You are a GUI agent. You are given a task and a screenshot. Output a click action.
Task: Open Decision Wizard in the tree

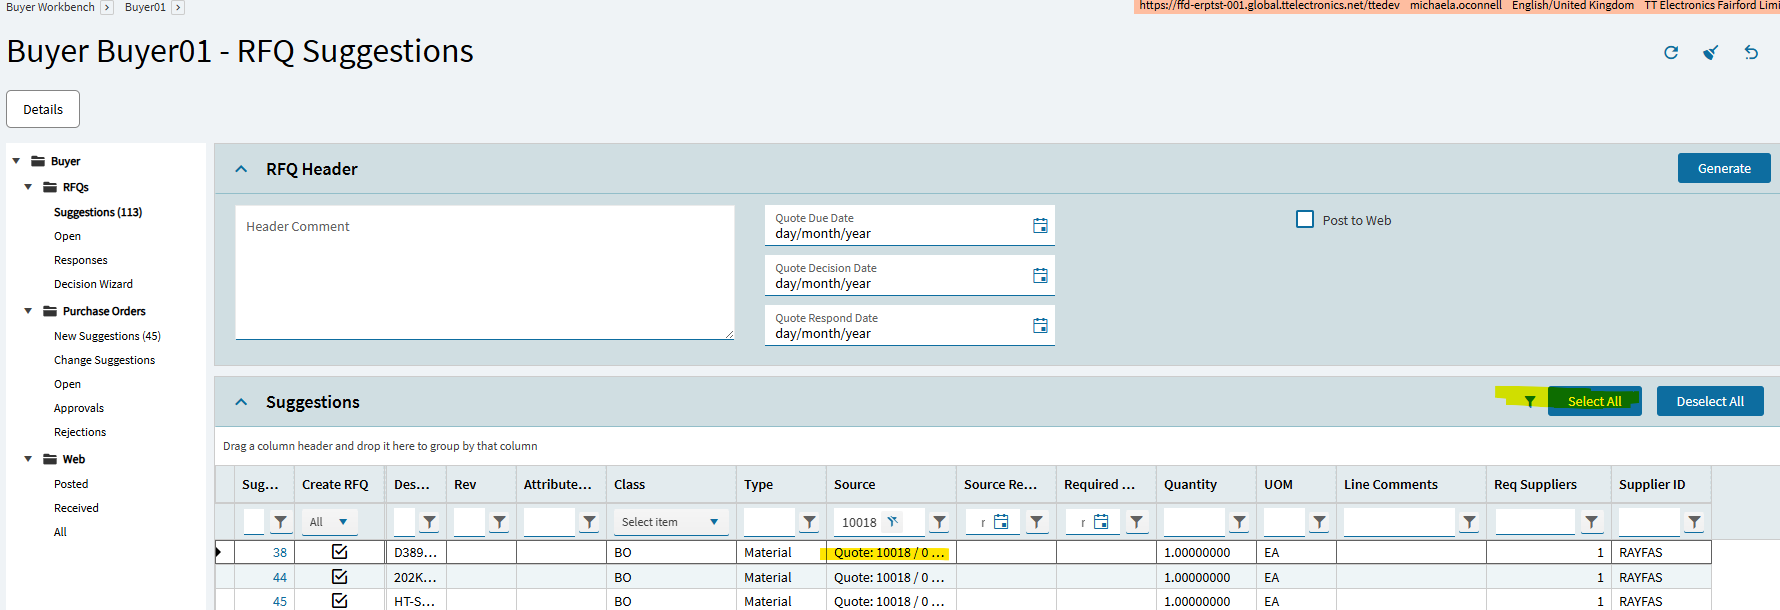(x=93, y=284)
